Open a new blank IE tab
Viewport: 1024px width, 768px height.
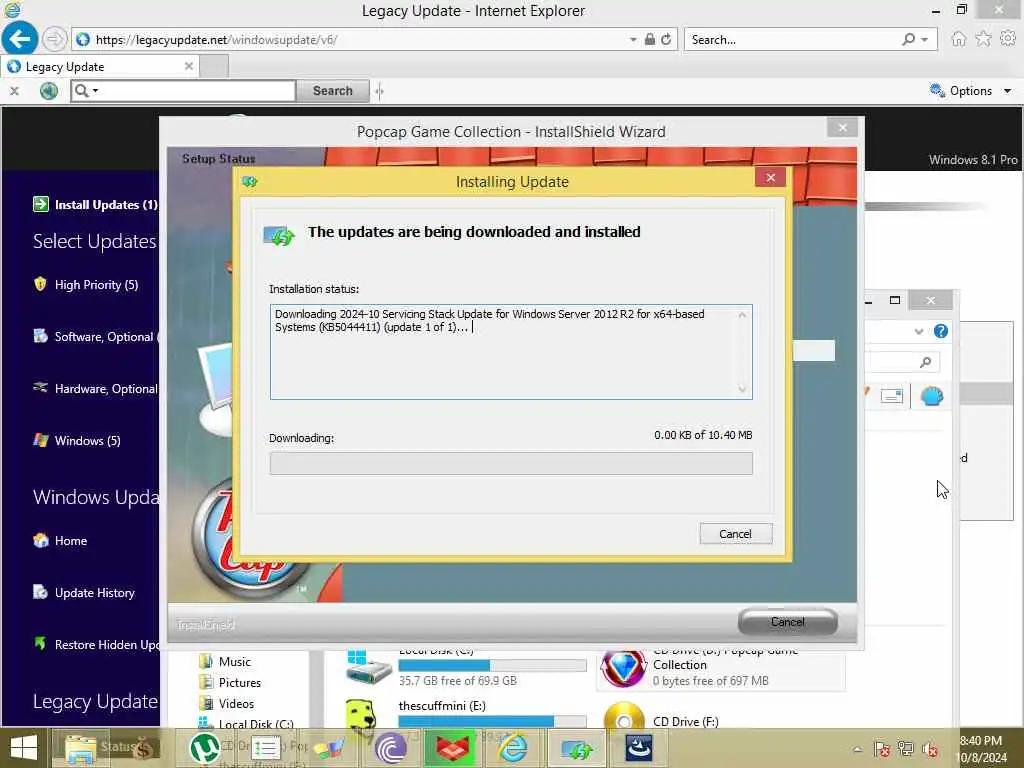point(214,67)
